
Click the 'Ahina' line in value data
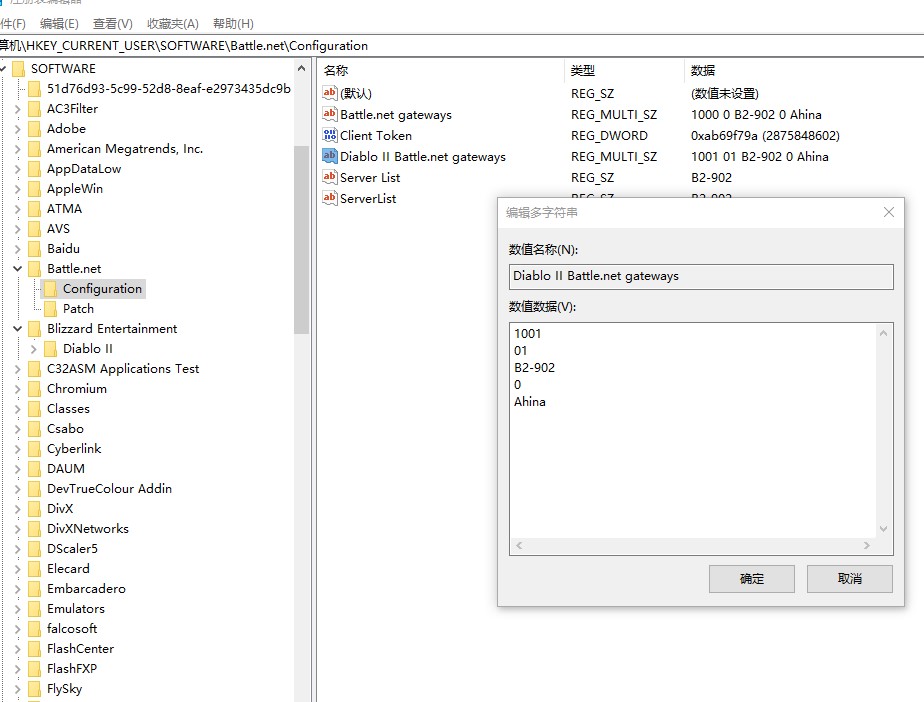pyautogui.click(x=530, y=402)
